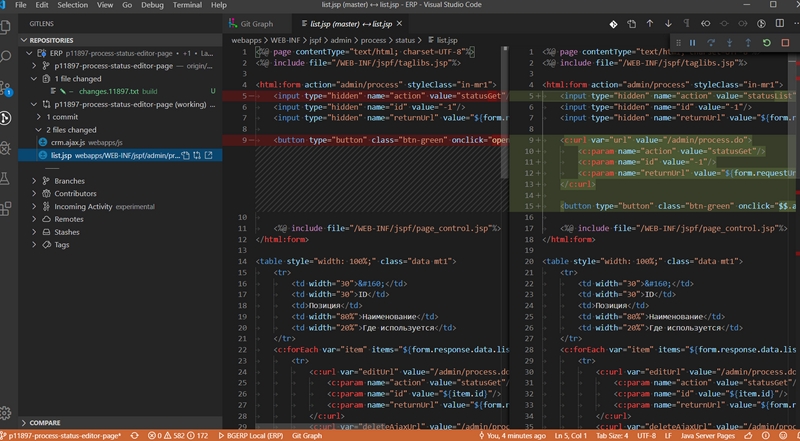Click Git Graph in the status bar

(306, 436)
